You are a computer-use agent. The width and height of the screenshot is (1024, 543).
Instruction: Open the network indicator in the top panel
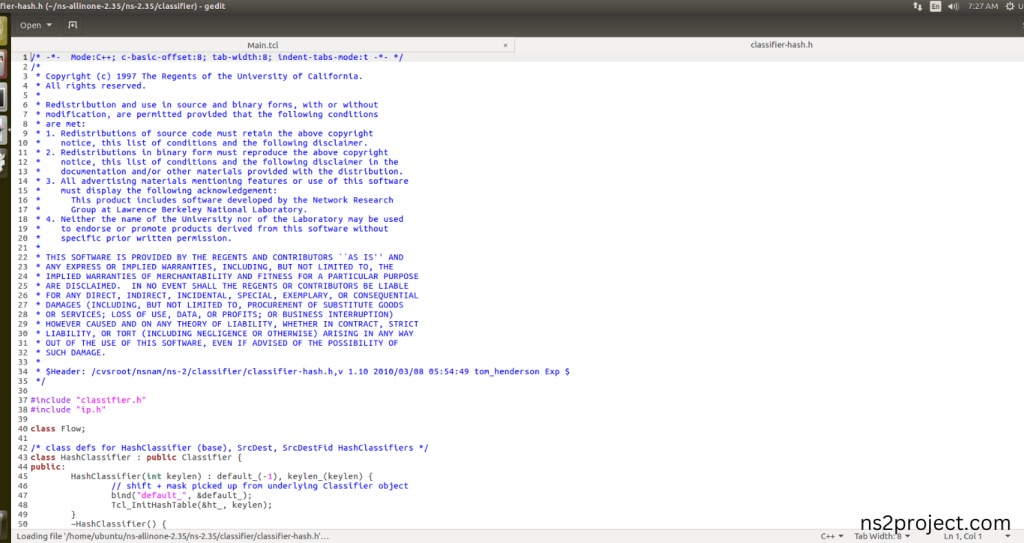[x=917, y=6]
